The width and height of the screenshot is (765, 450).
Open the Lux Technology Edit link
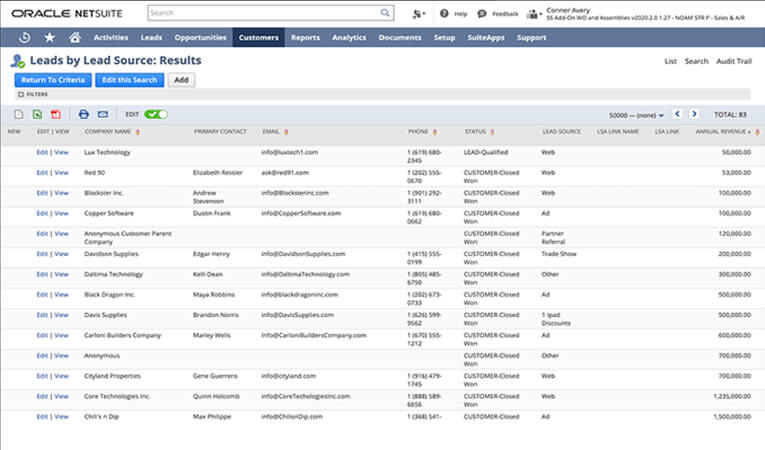(42, 152)
